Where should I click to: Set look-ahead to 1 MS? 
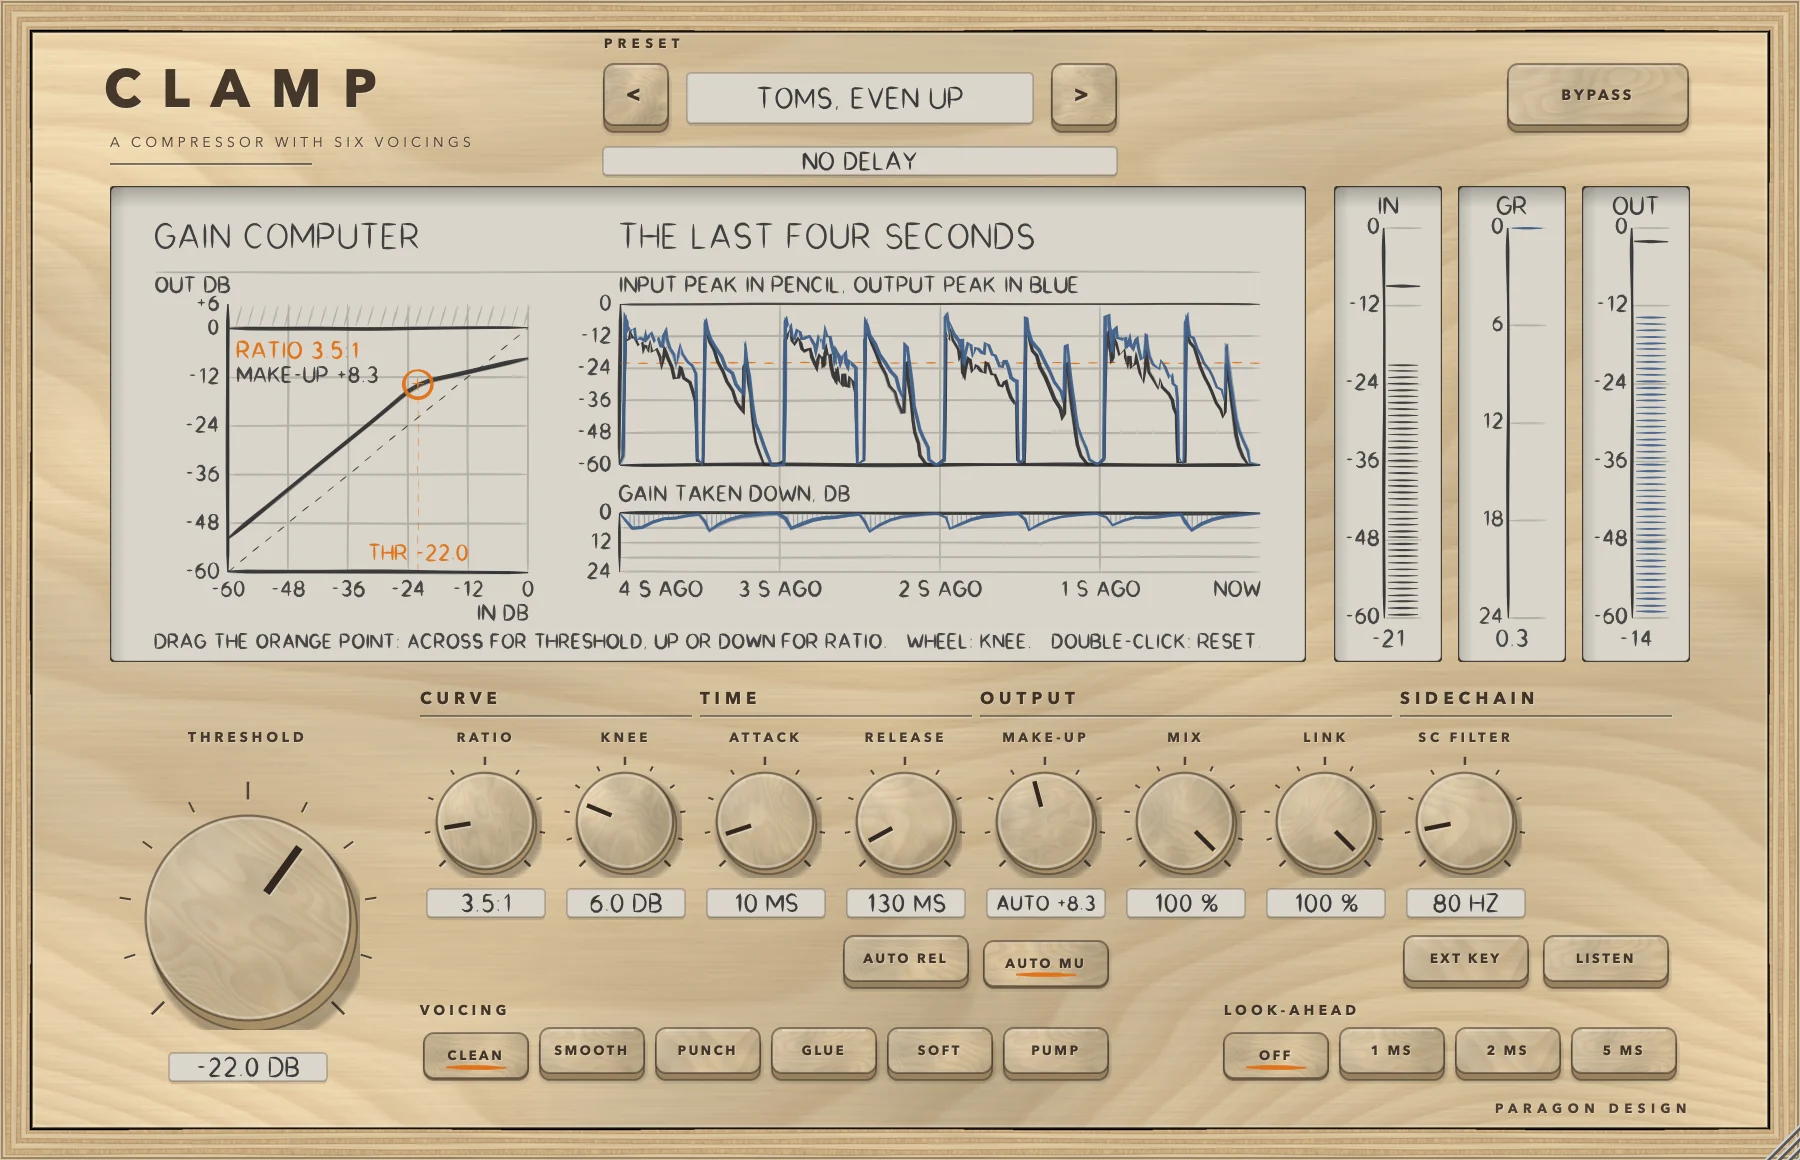click(x=1392, y=1052)
